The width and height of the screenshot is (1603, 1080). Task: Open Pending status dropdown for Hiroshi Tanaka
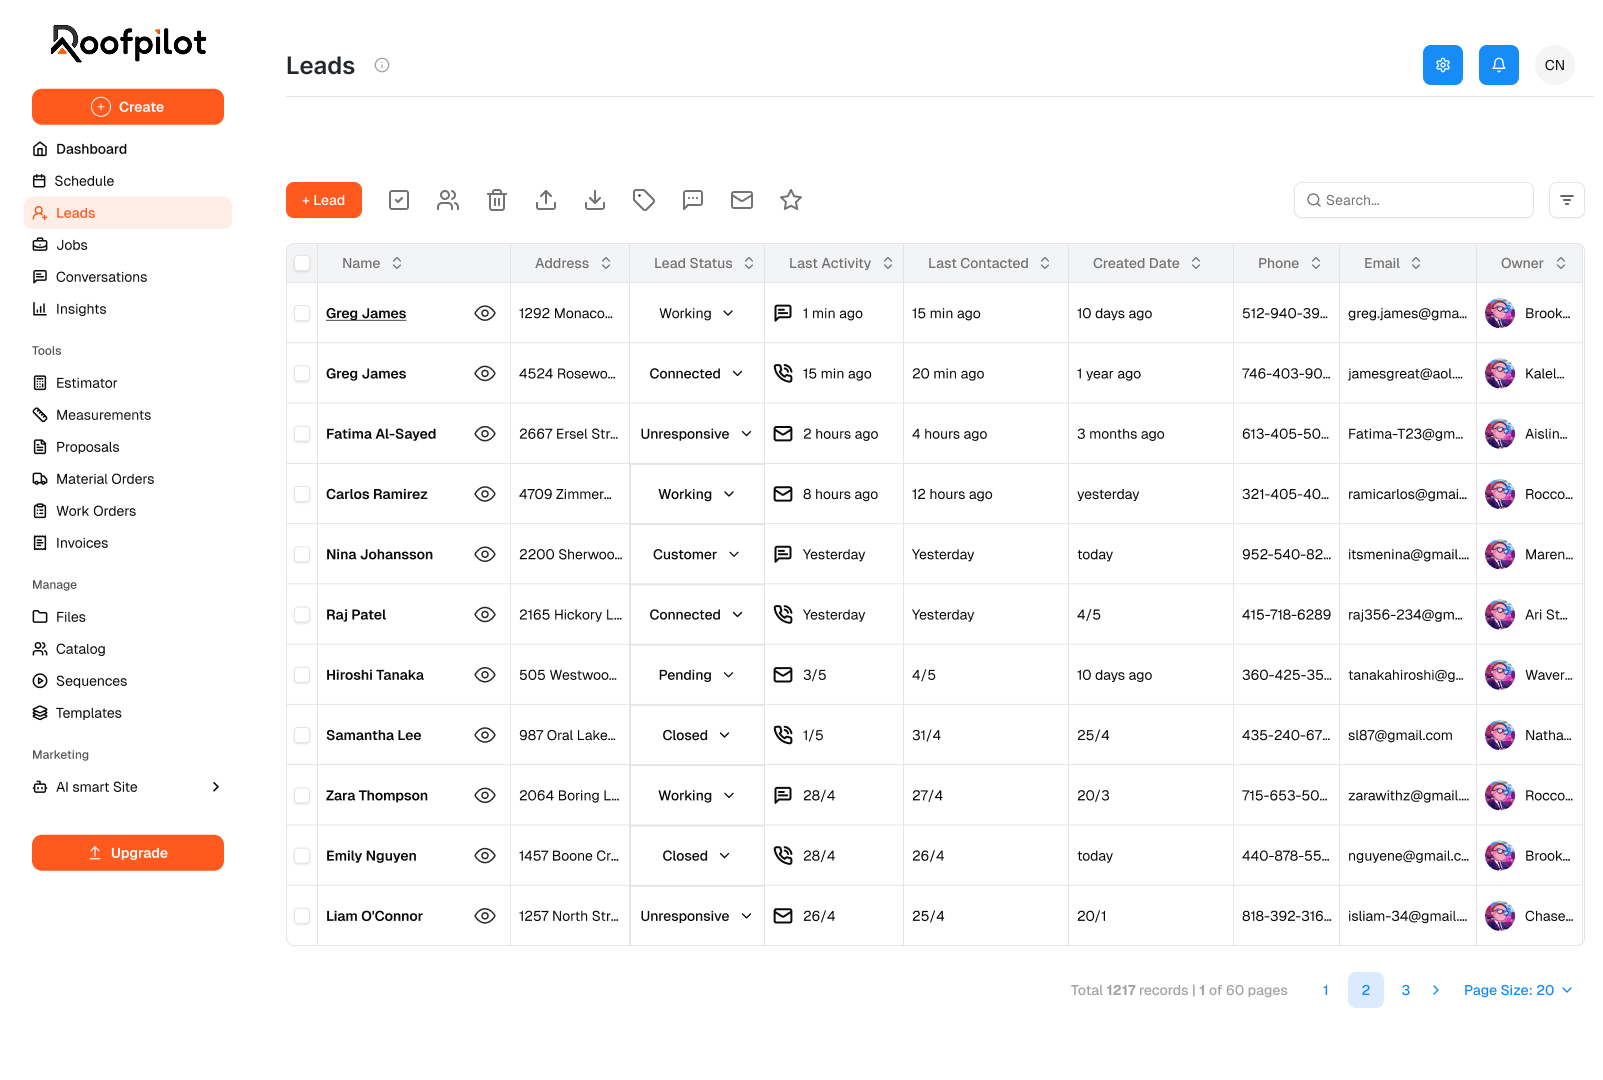click(697, 675)
